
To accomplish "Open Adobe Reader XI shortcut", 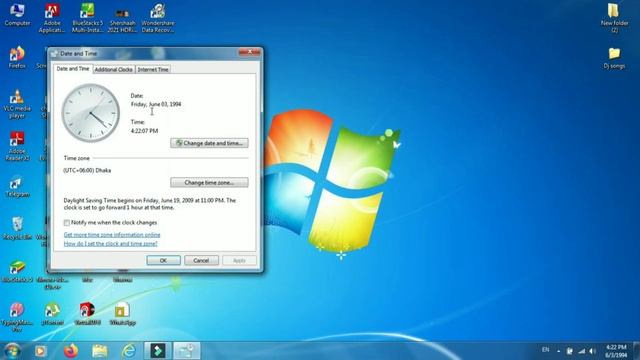I will (17, 146).
